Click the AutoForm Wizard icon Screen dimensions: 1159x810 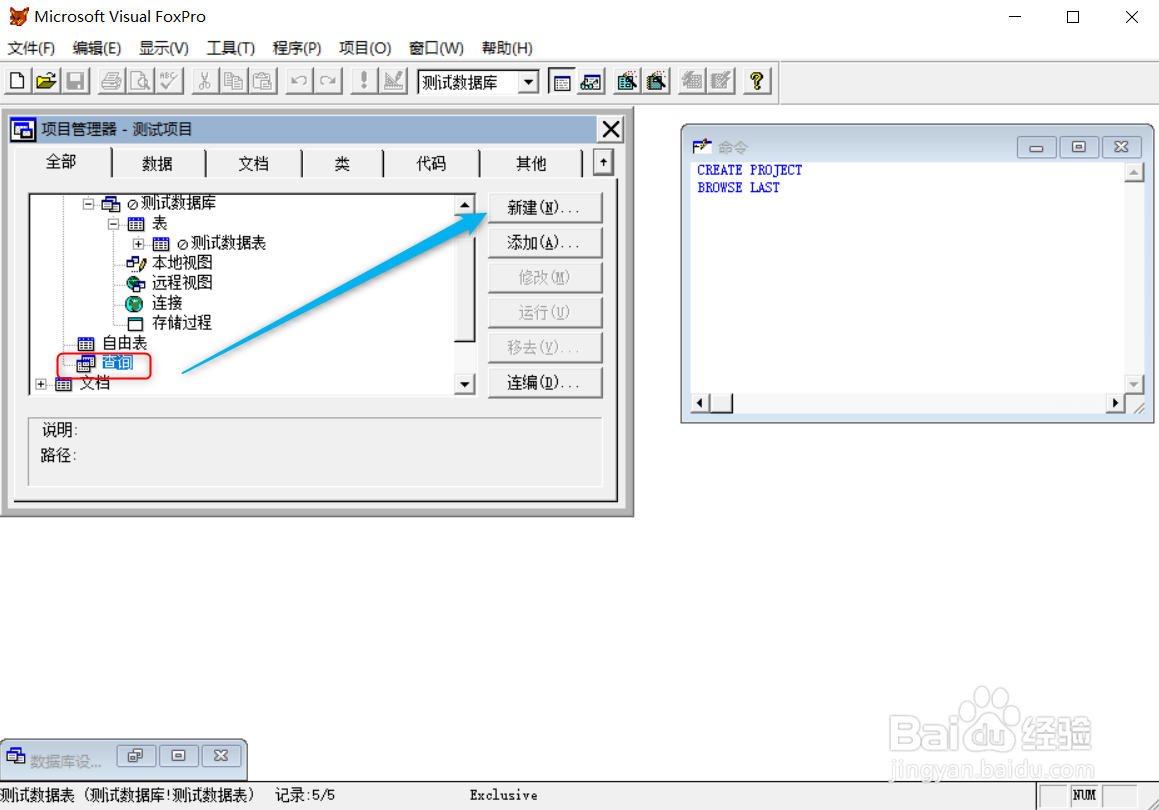692,81
